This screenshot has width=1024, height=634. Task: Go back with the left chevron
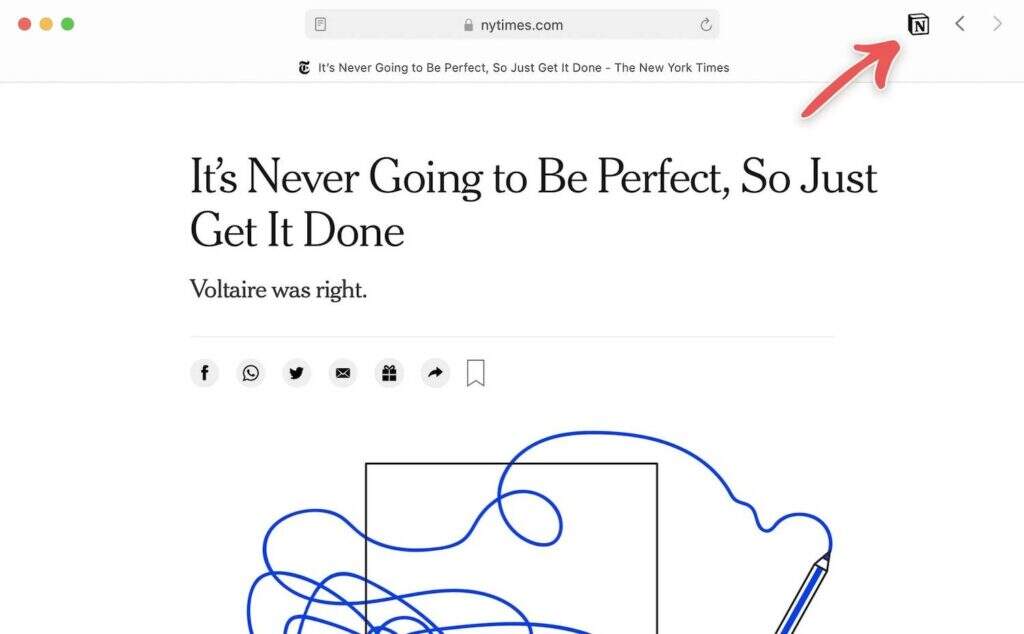click(x=960, y=24)
